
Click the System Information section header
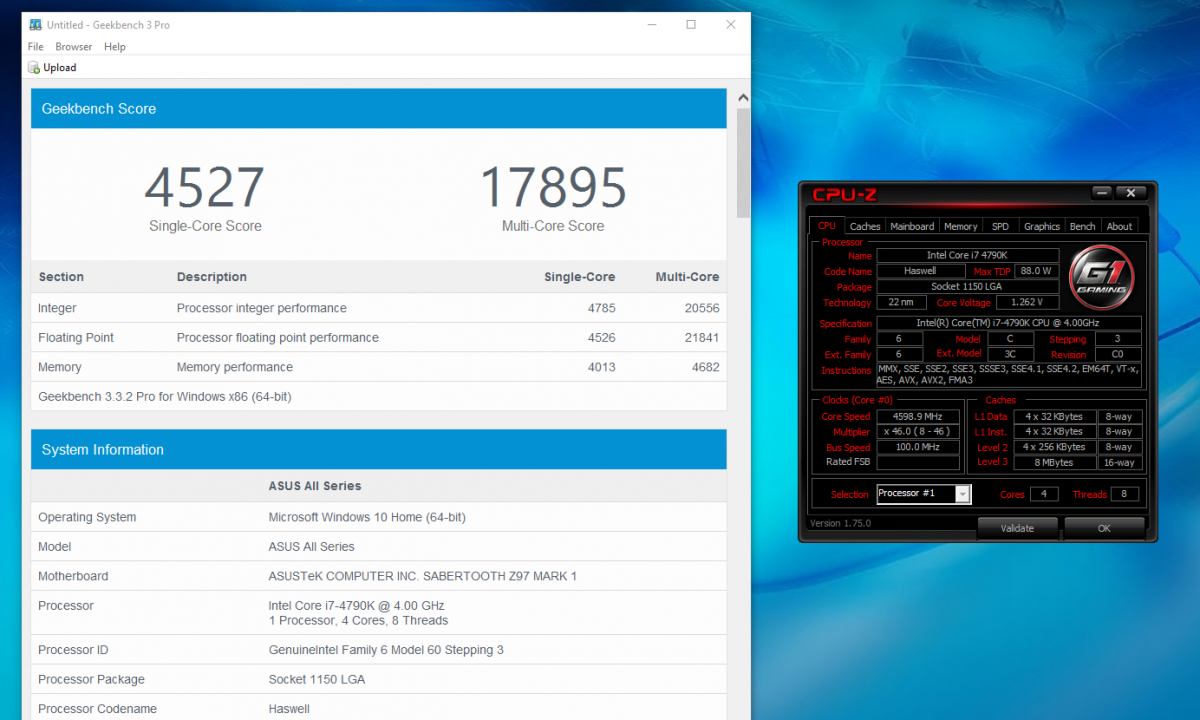point(379,449)
